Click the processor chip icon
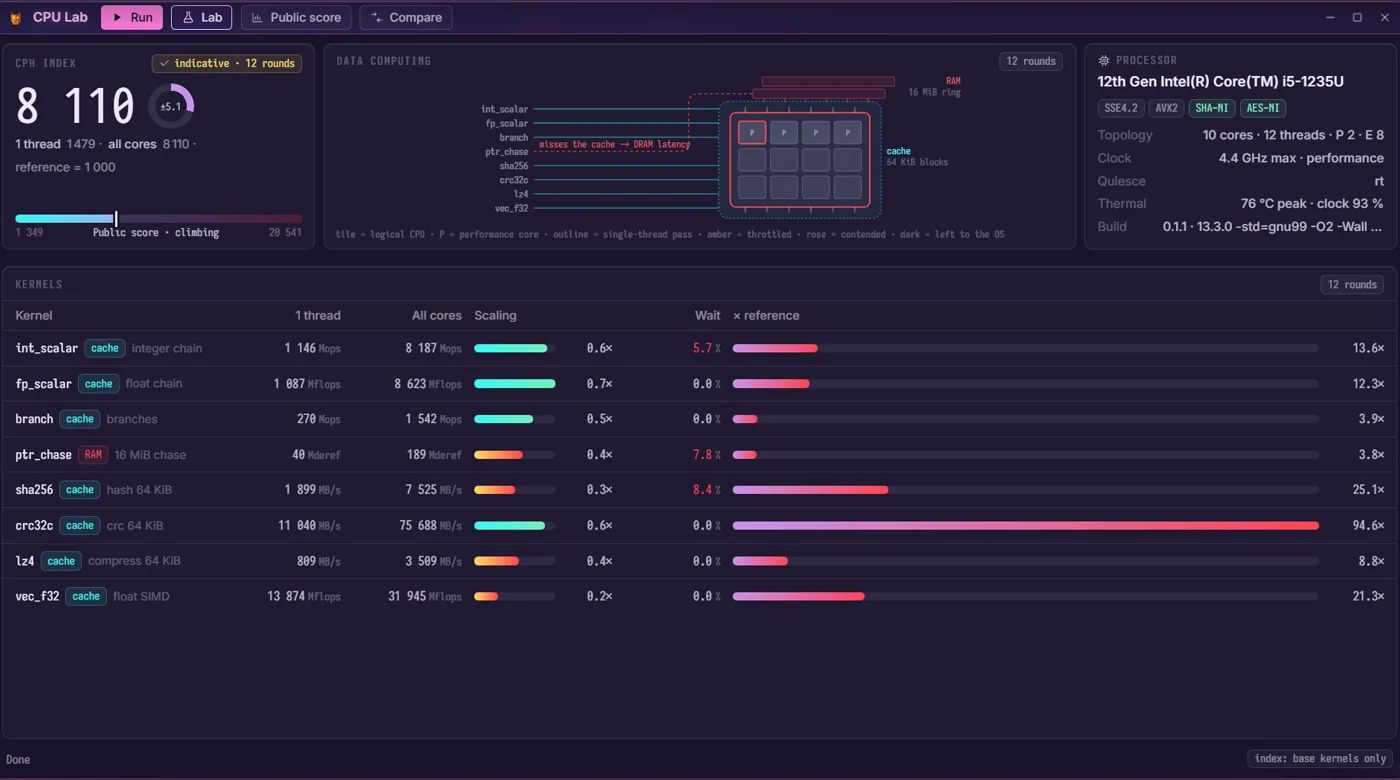1400x780 pixels. 1104,60
